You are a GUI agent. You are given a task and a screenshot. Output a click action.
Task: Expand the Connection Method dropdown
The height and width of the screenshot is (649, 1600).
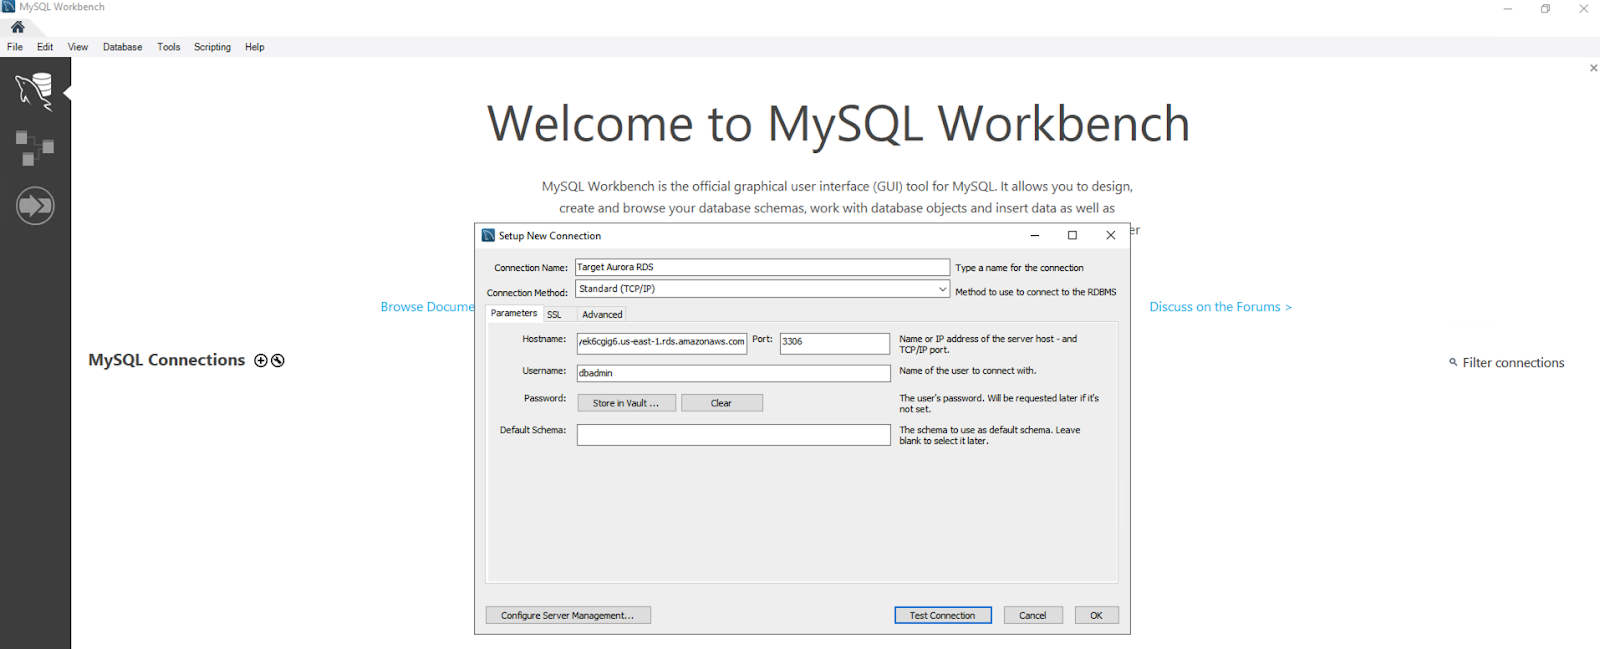942,289
